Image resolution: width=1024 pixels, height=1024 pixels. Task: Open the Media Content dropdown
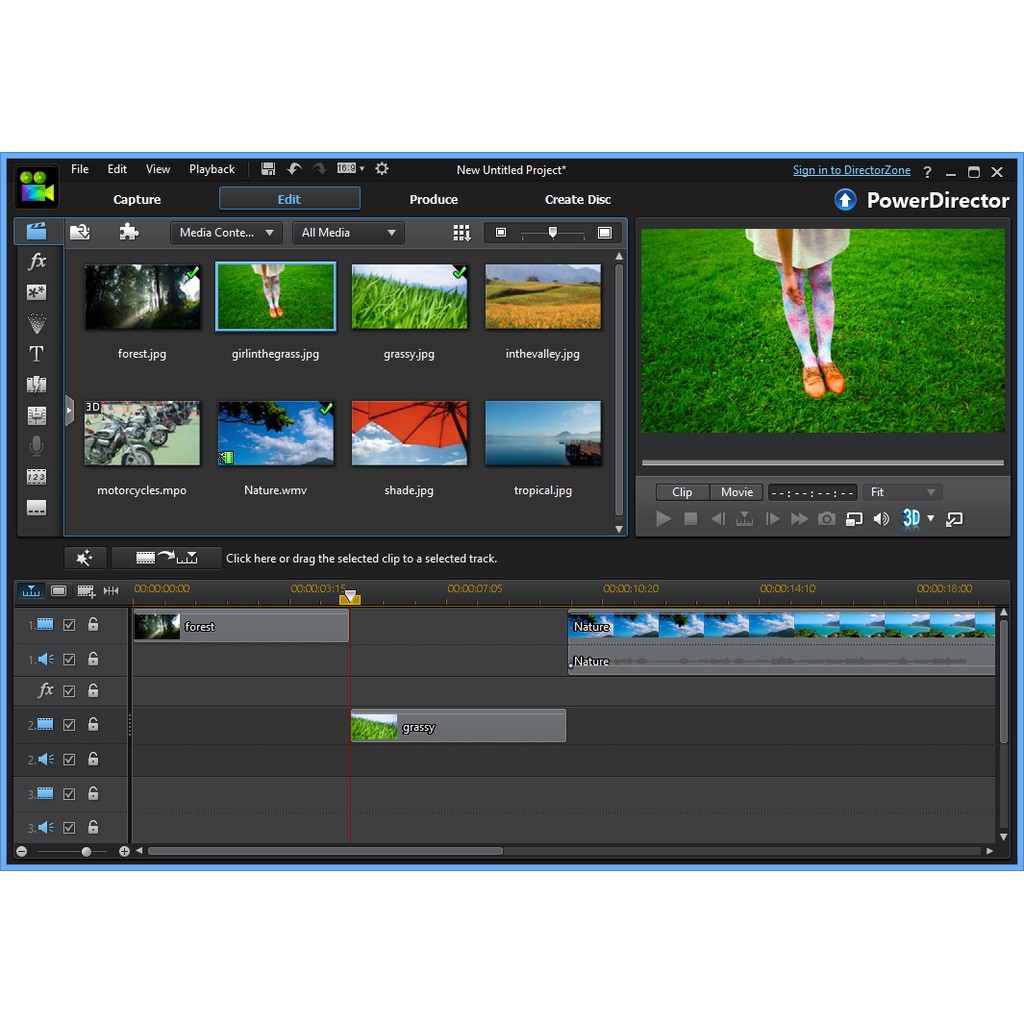pos(226,233)
